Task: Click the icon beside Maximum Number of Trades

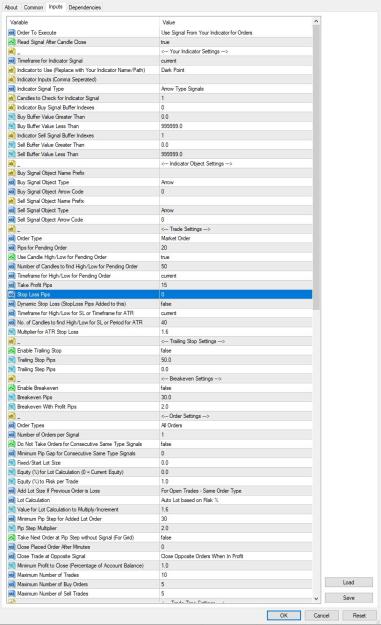Action: point(12,575)
